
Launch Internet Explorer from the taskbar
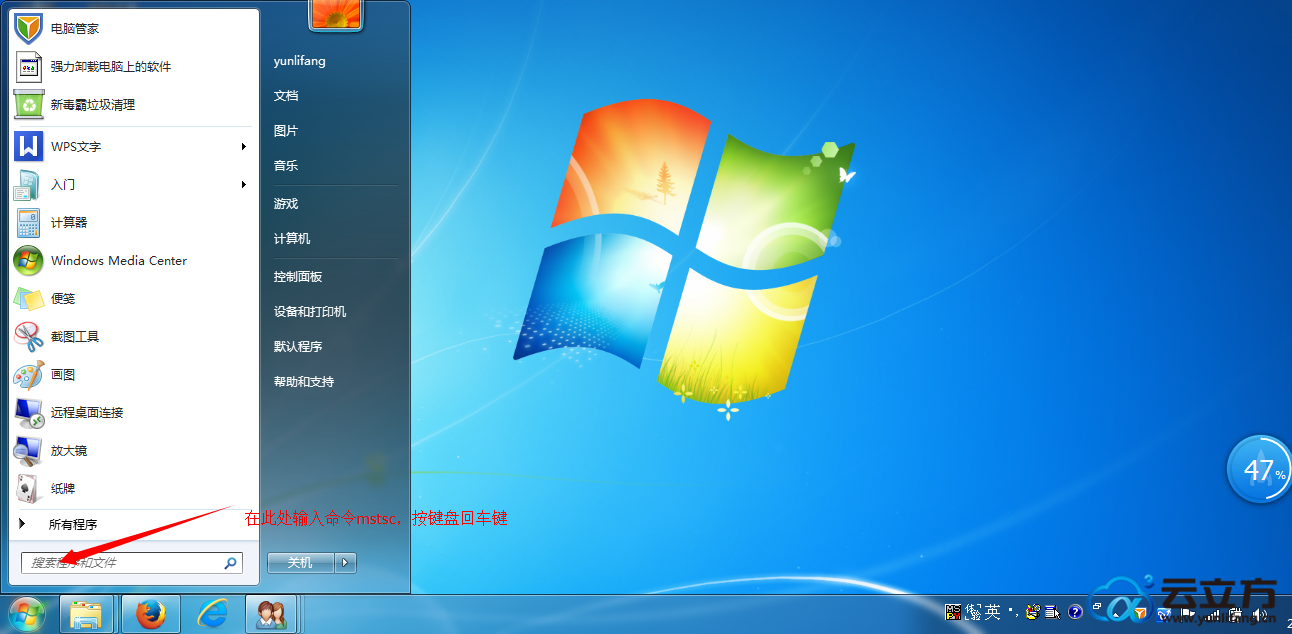211,614
